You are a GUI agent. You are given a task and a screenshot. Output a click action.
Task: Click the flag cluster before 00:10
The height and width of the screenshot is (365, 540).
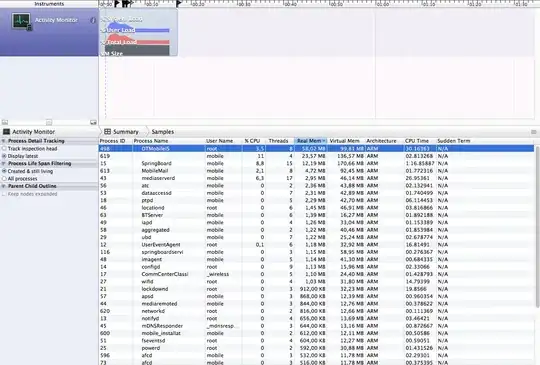127,4
